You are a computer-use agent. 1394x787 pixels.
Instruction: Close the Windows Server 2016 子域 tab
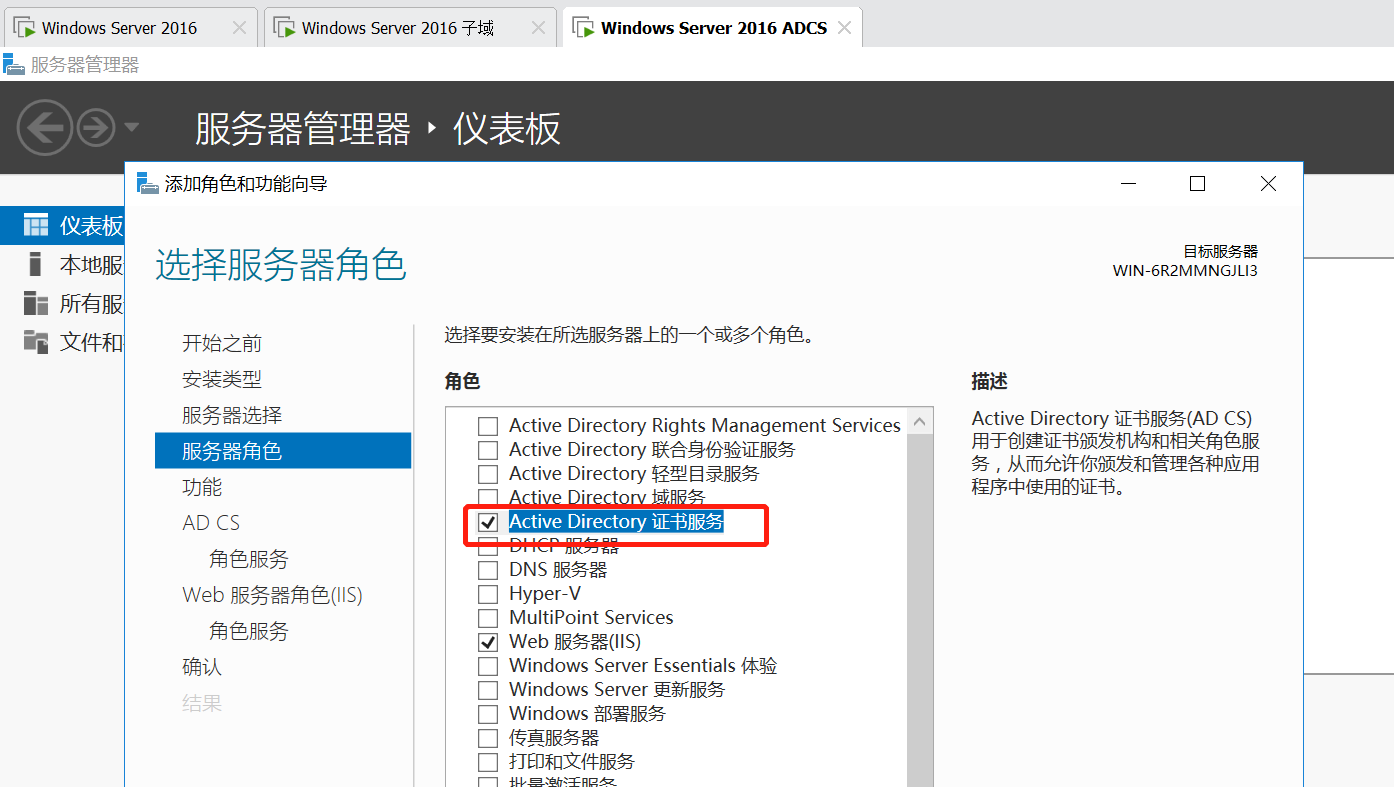[x=538, y=28]
